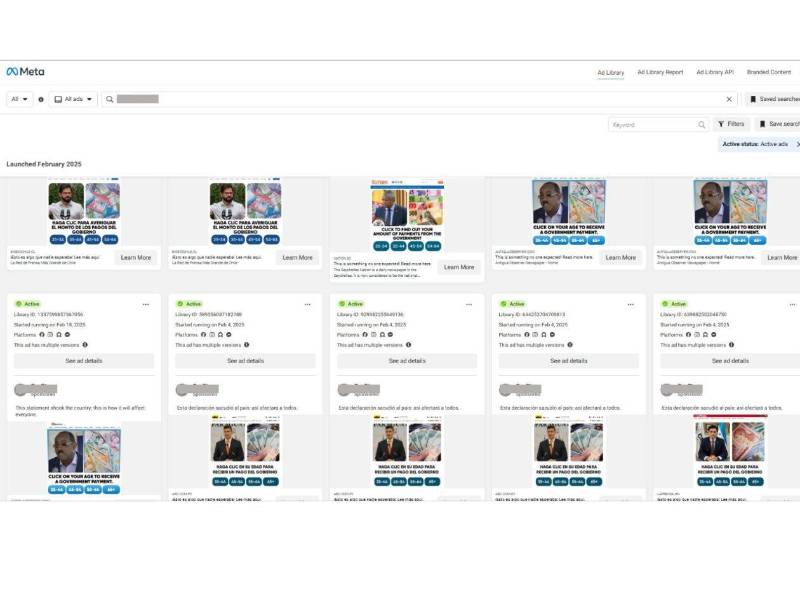This screenshot has width=800, height=600.
Task: Click the Audience Network platform icon on an ad
Action: tap(67, 334)
